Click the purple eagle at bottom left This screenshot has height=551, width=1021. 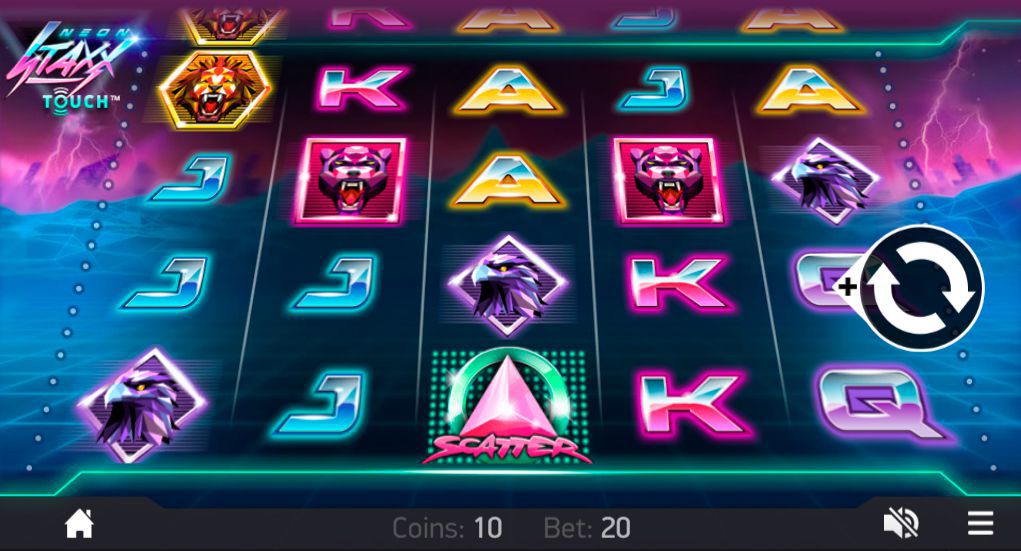(x=141, y=405)
